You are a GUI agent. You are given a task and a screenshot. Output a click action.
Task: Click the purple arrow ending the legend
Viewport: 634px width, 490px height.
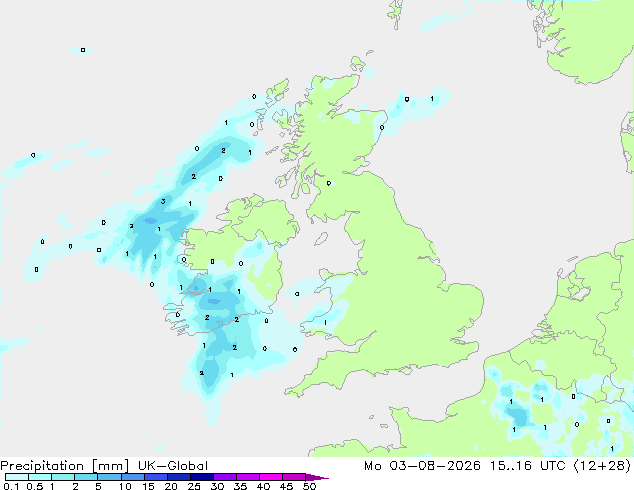[x=317, y=477]
